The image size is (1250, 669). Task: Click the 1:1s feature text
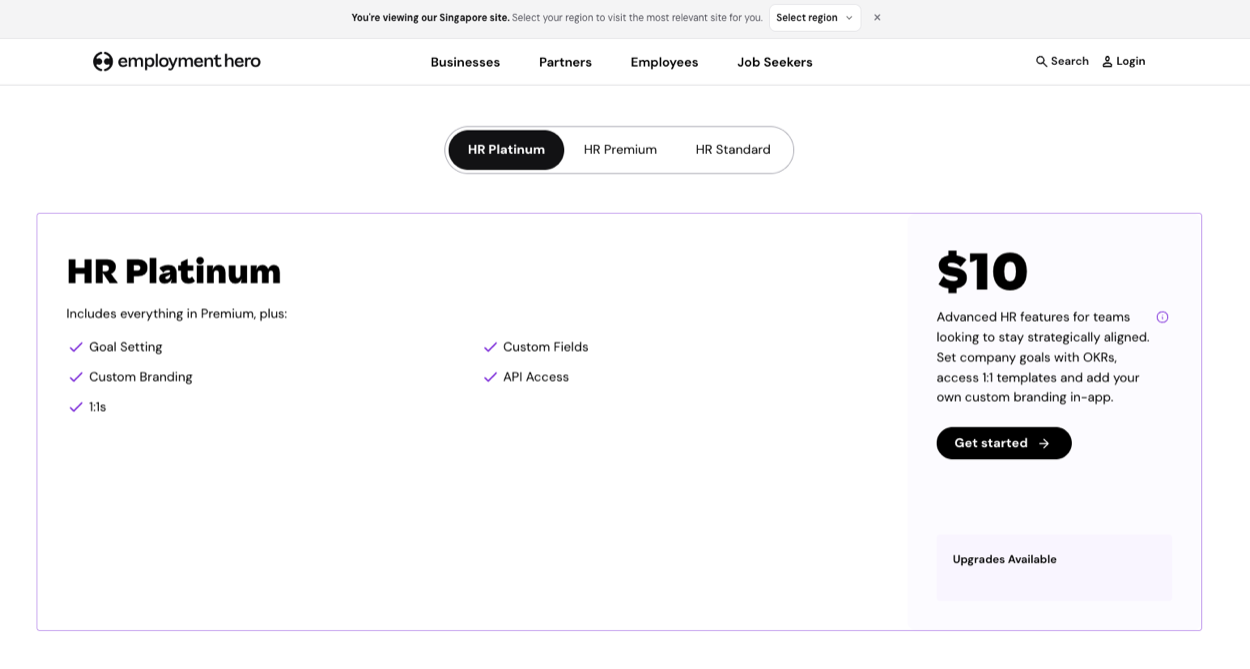(97, 407)
